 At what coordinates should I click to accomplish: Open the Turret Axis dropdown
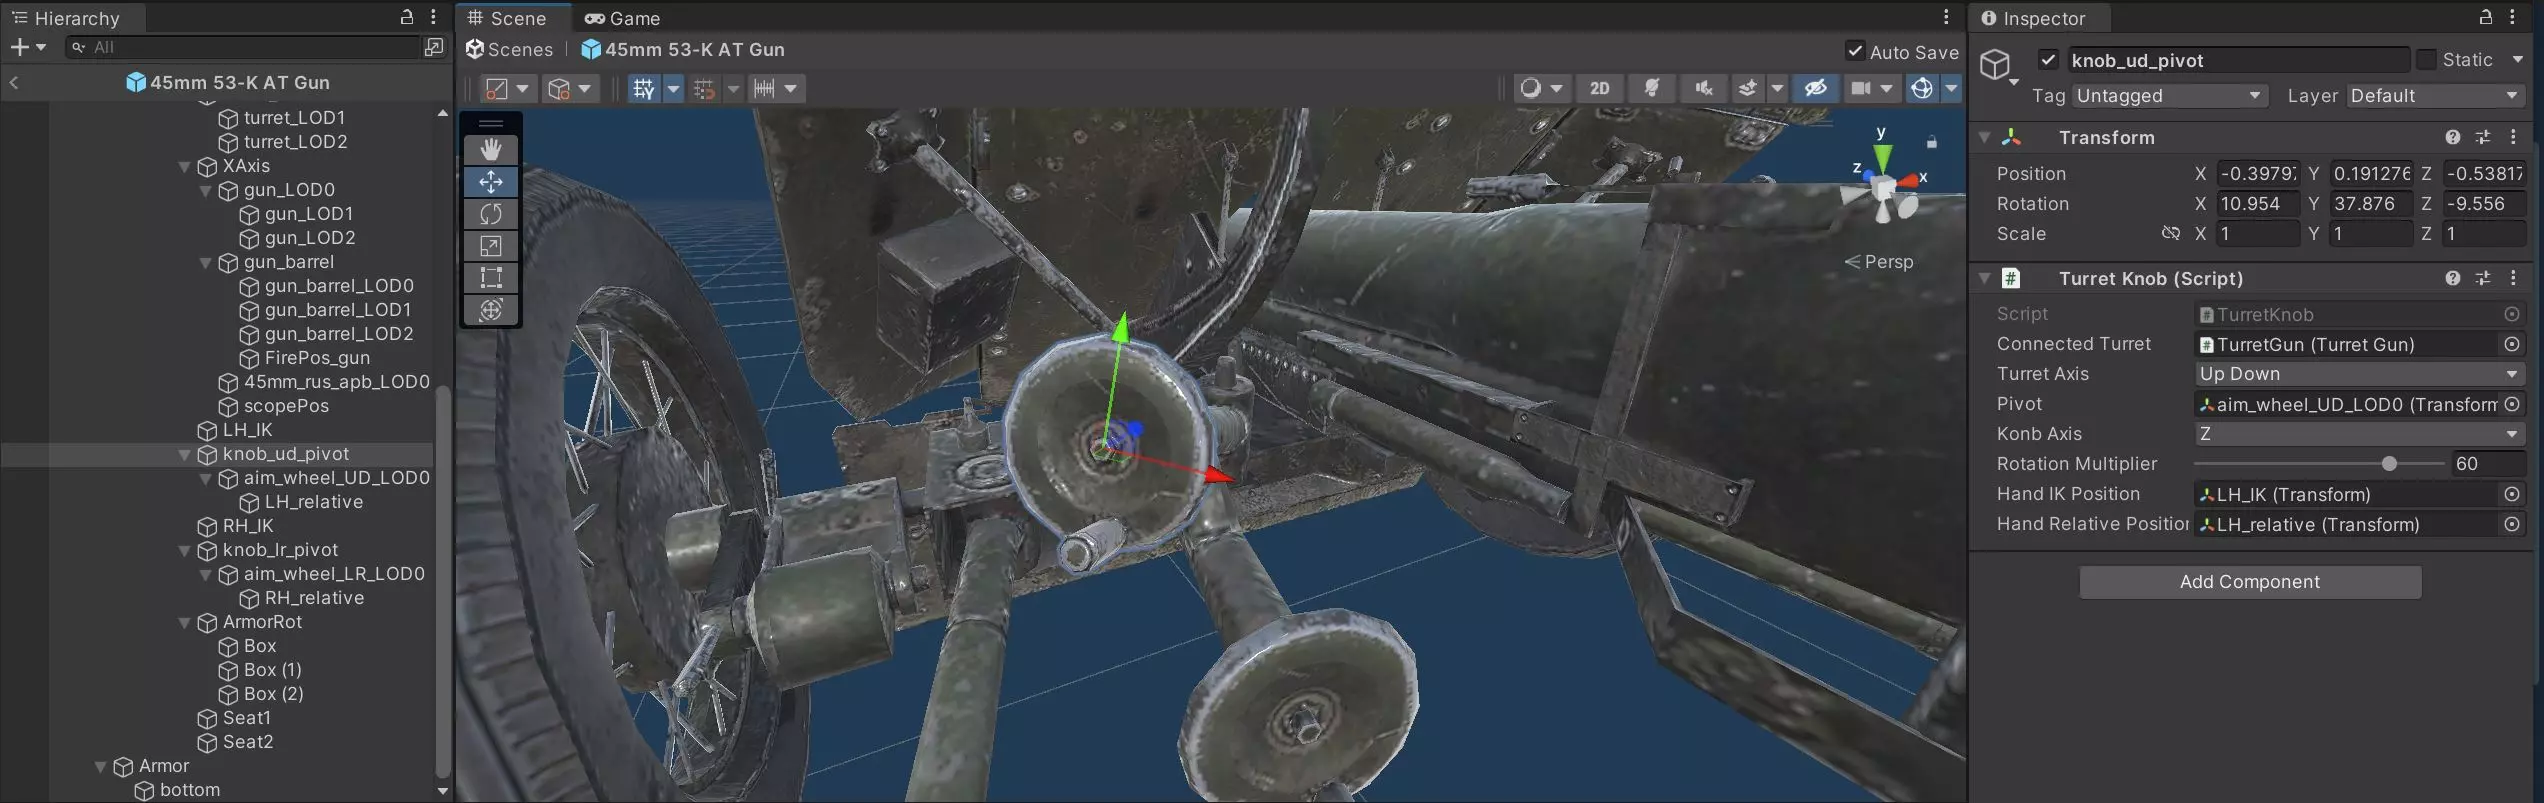2359,374
